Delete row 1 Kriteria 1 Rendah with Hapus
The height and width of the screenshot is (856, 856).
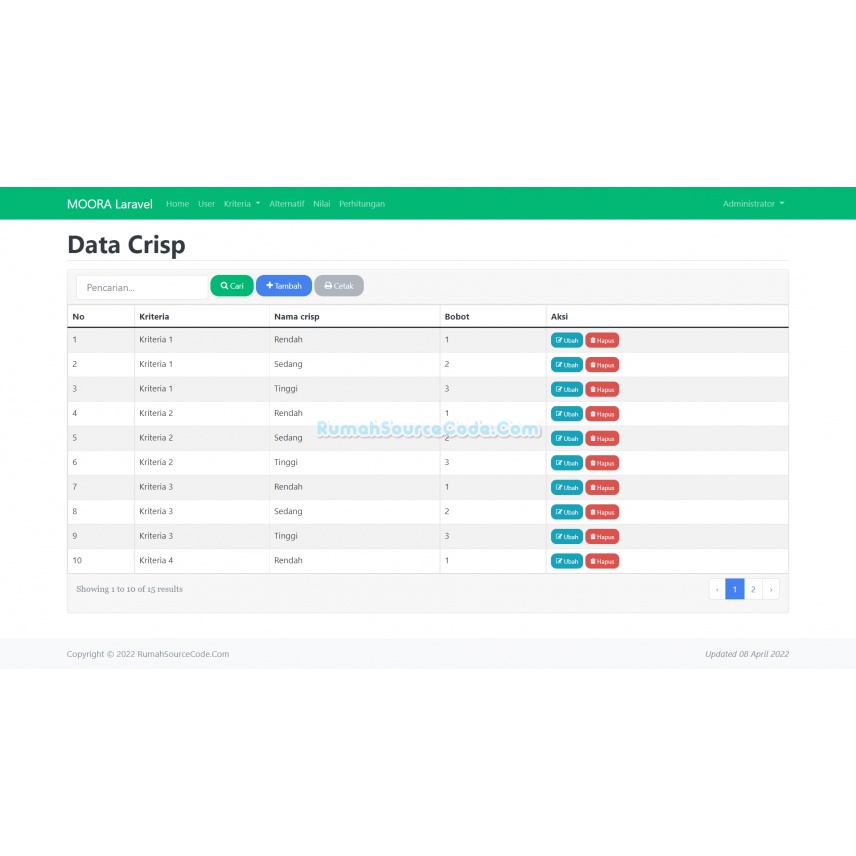coord(602,340)
